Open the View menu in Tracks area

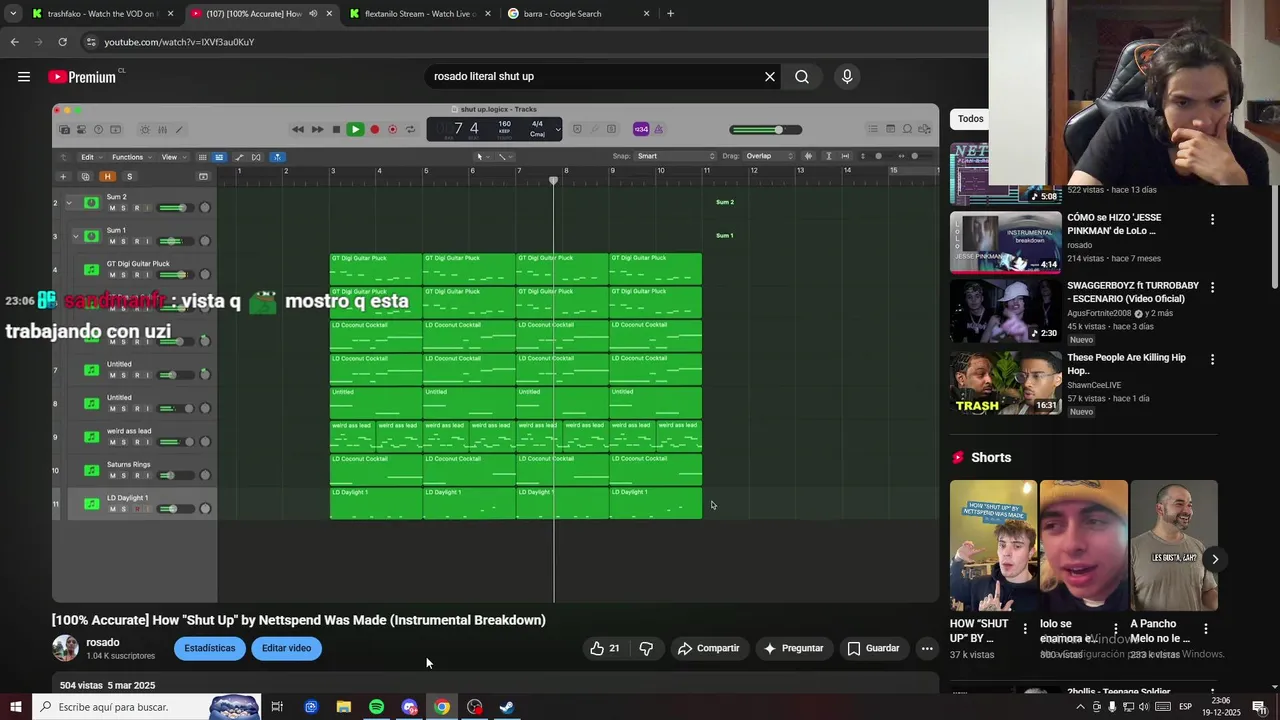173,157
